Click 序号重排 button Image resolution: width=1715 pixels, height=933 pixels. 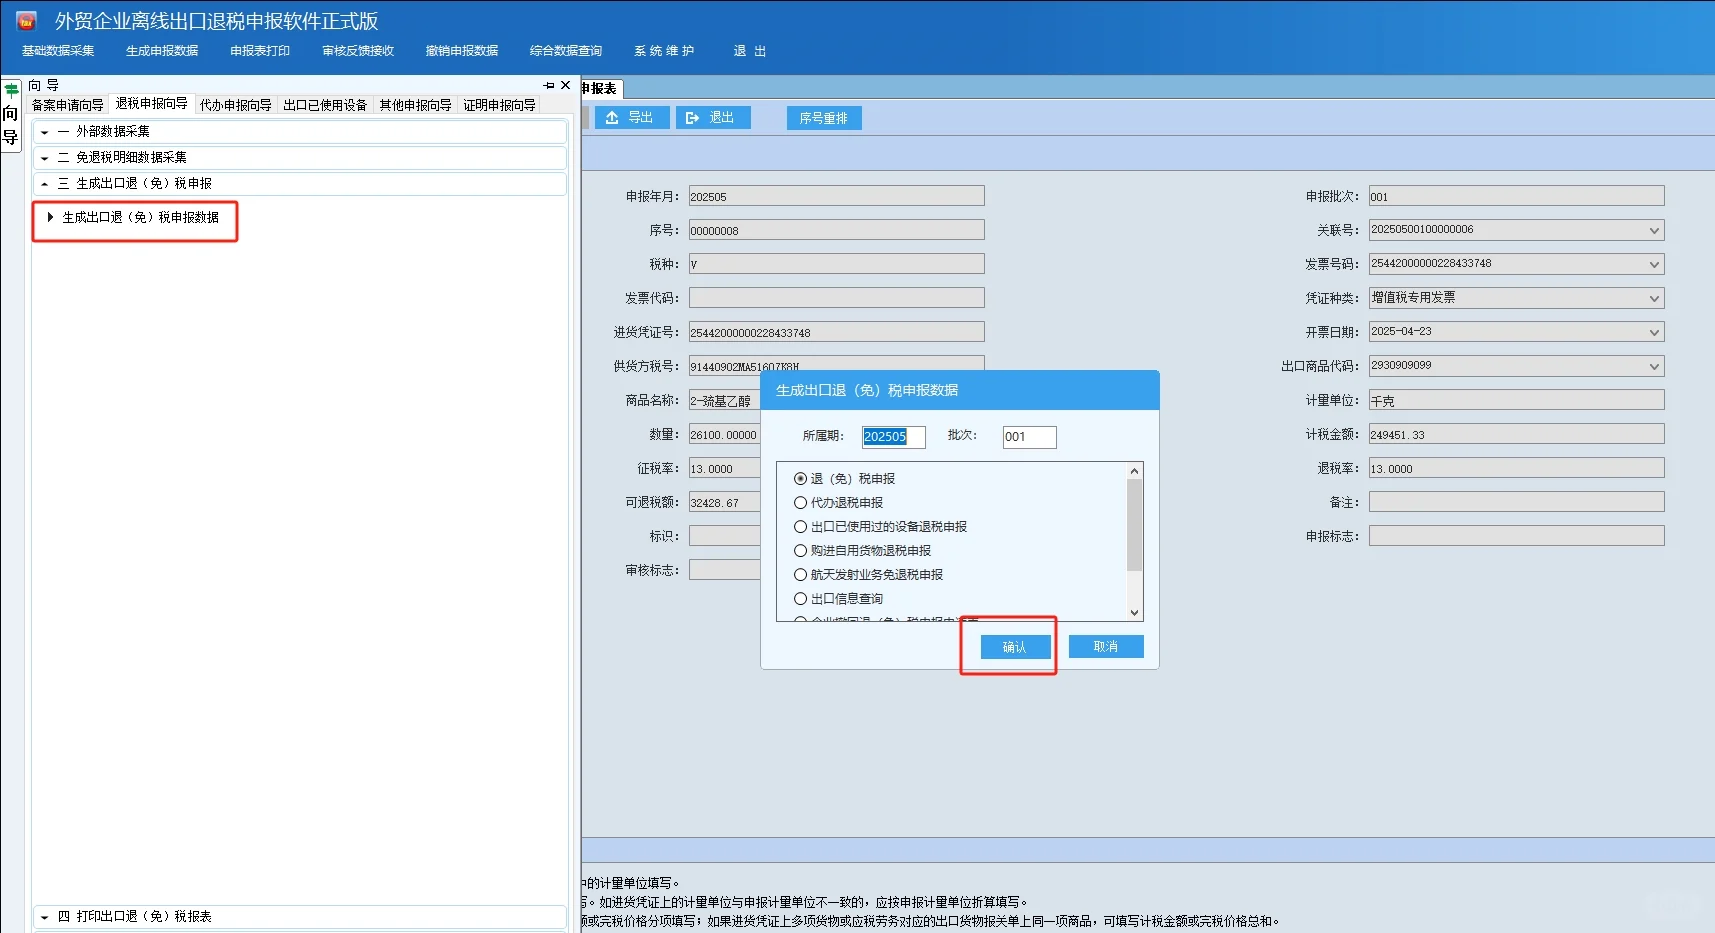coord(824,118)
